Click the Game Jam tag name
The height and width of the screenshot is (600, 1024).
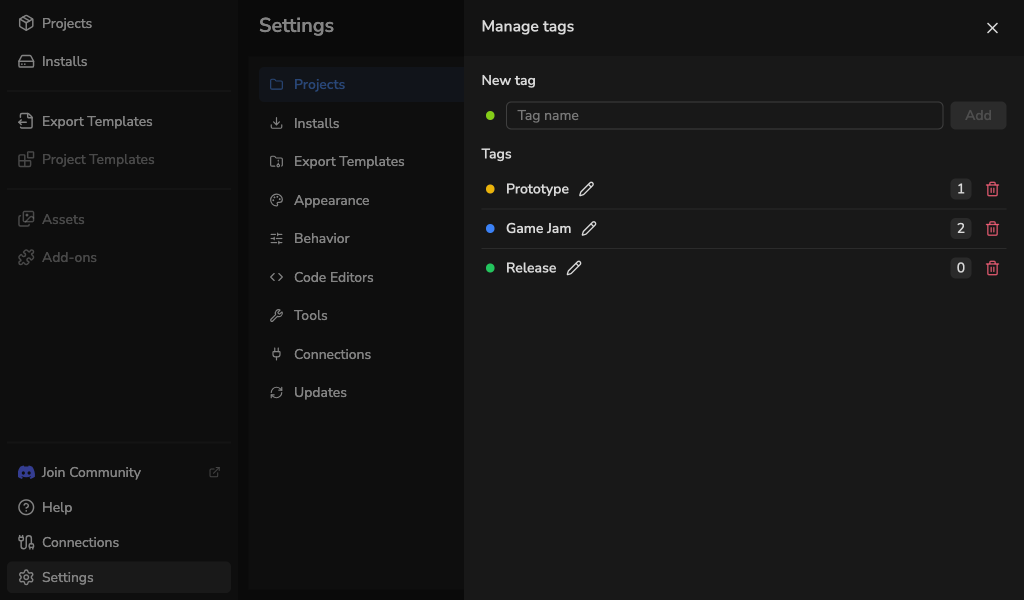pos(538,229)
